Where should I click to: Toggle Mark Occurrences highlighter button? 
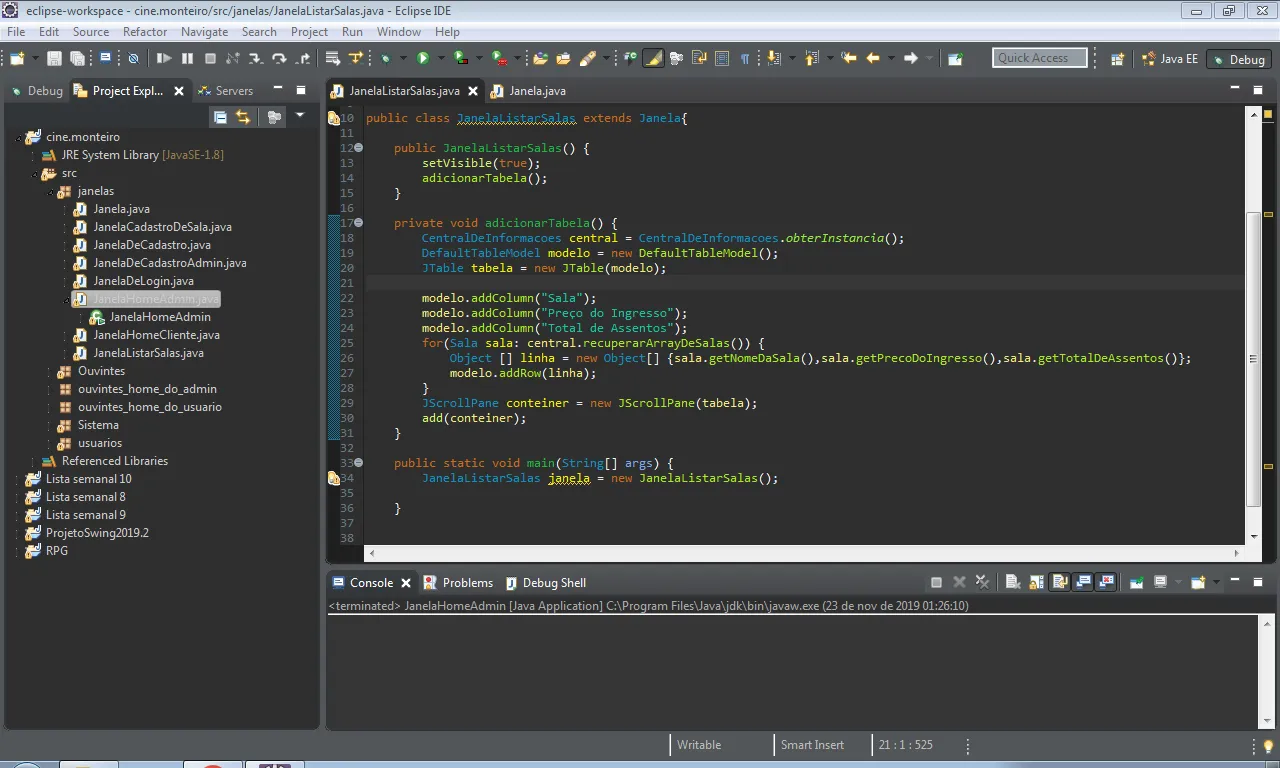coord(653,59)
